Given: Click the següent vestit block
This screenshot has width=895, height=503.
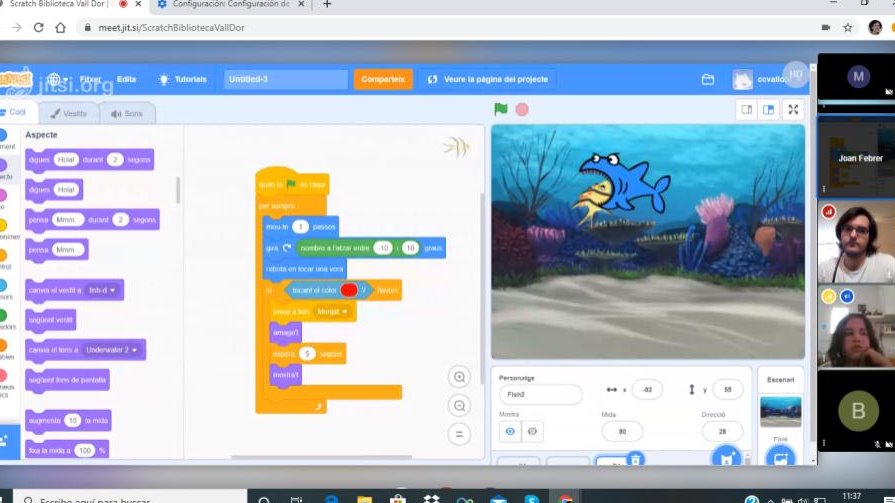Looking at the screenshot, I should [51, 320].
